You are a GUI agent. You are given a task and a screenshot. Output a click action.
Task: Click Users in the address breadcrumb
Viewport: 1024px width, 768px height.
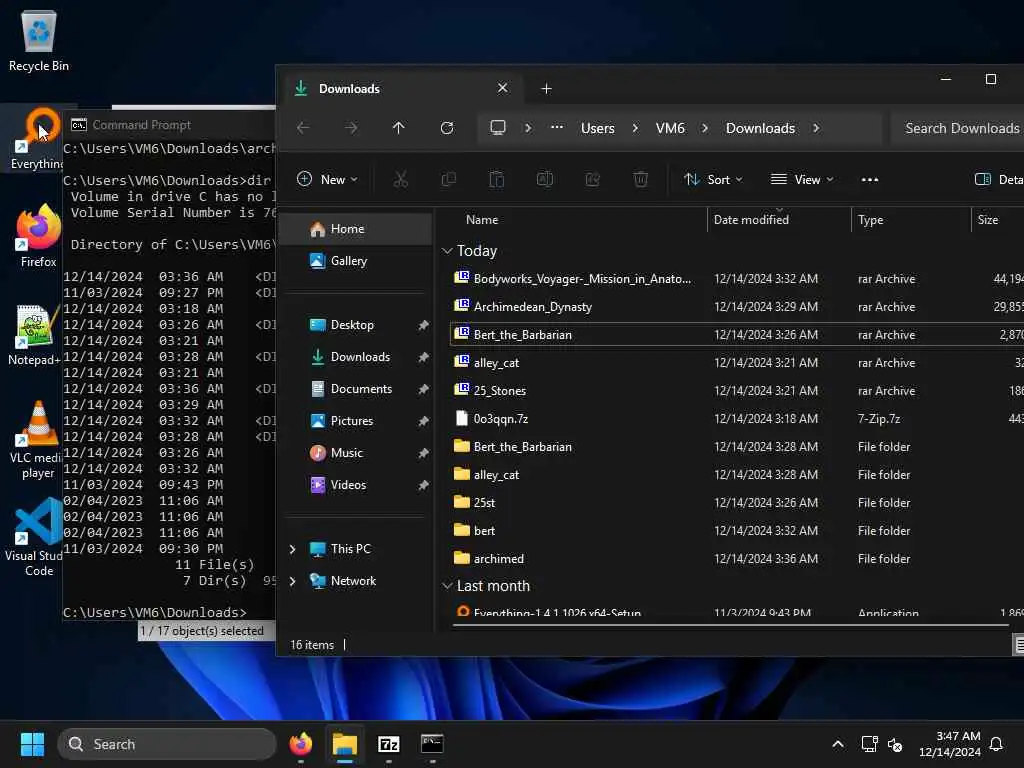pos(598,128)
